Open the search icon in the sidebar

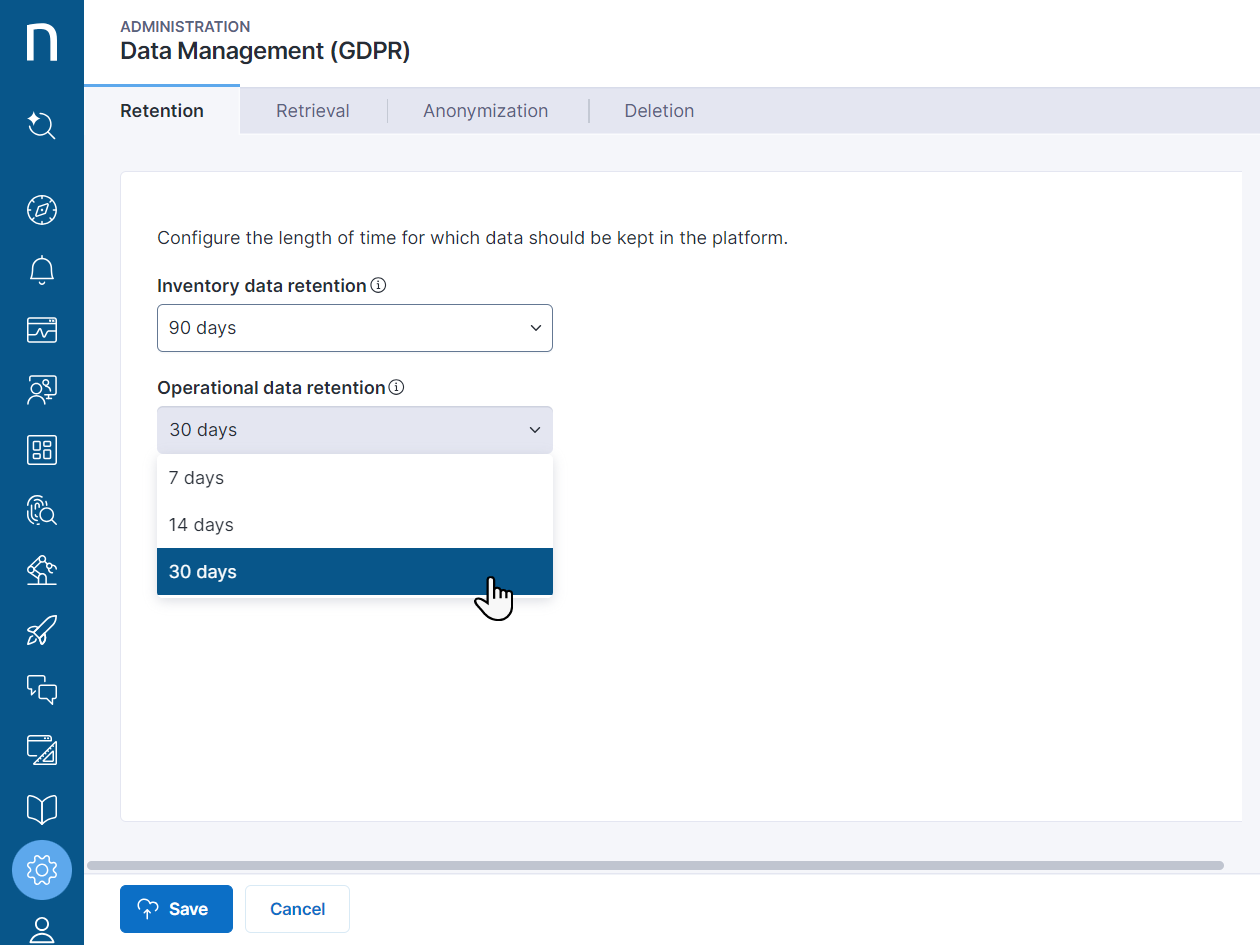[x=41, y=126]
